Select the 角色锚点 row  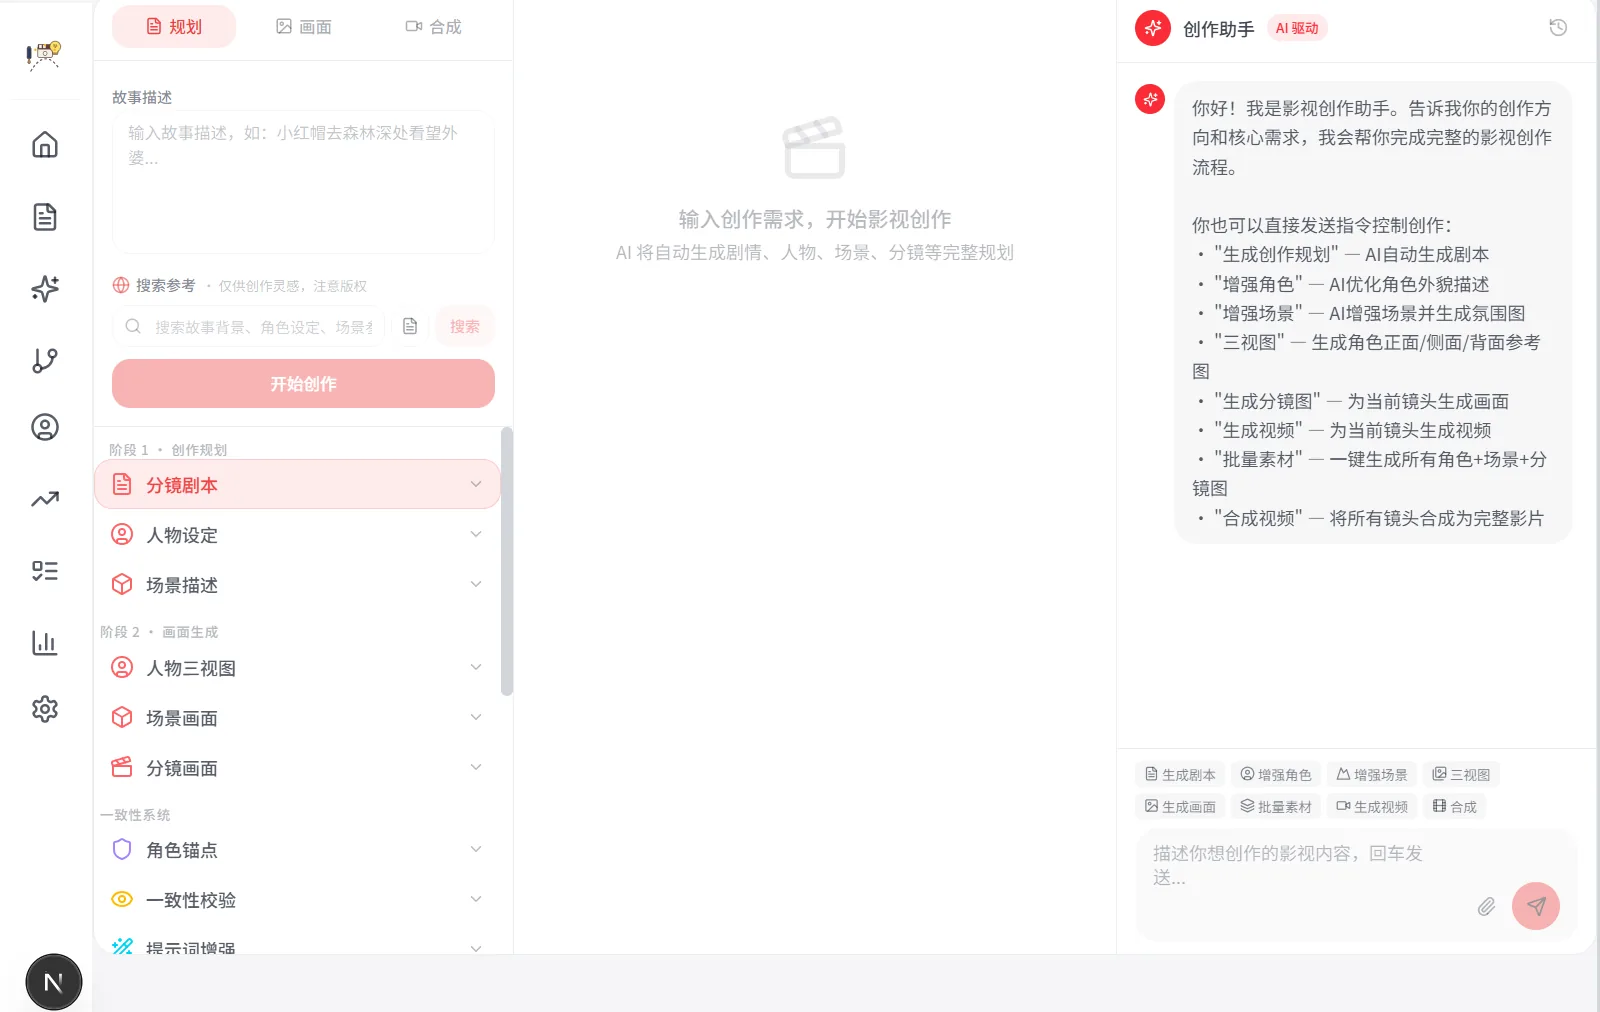coord(297,850)
